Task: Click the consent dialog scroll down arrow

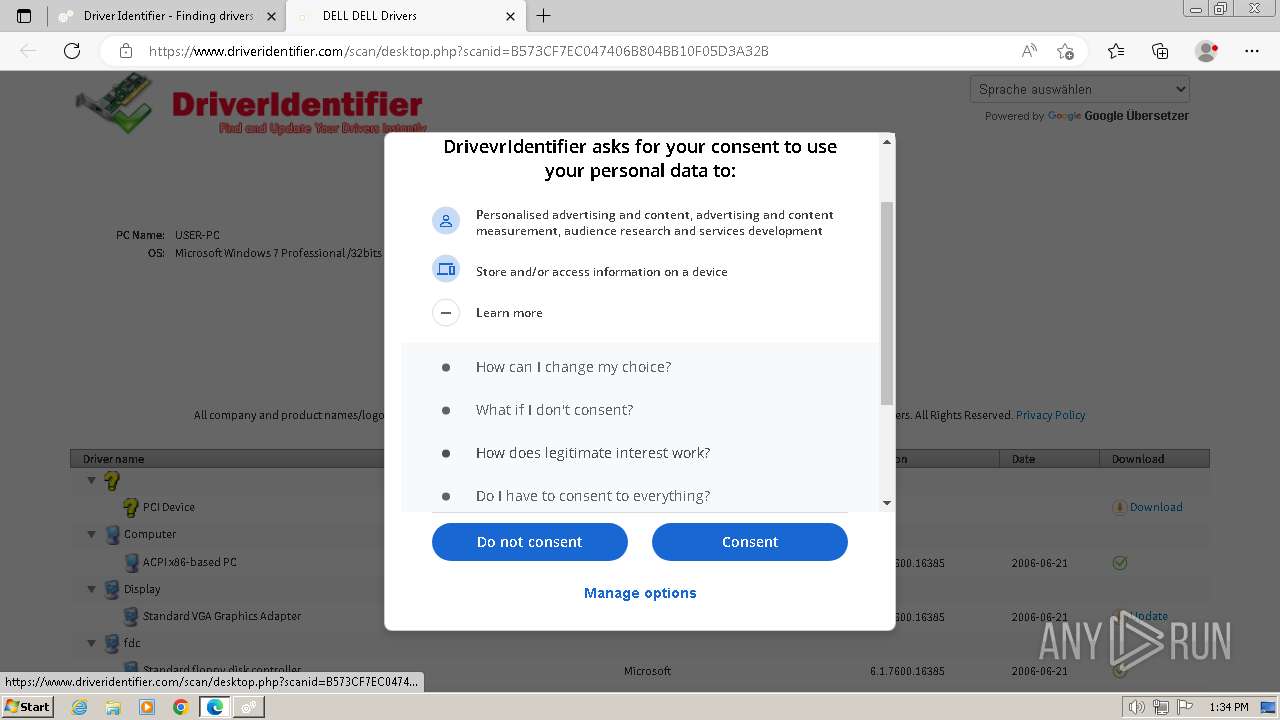Action: click(x=886, y=503)
